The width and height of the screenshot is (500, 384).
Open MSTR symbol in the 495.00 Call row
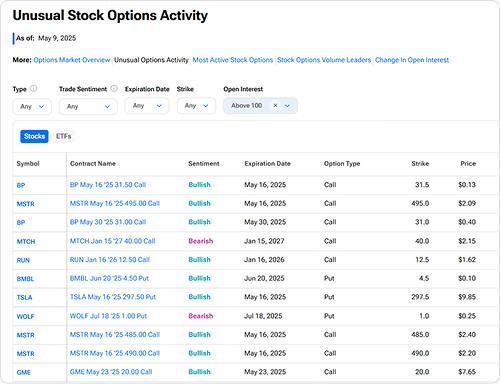(25, 204)
